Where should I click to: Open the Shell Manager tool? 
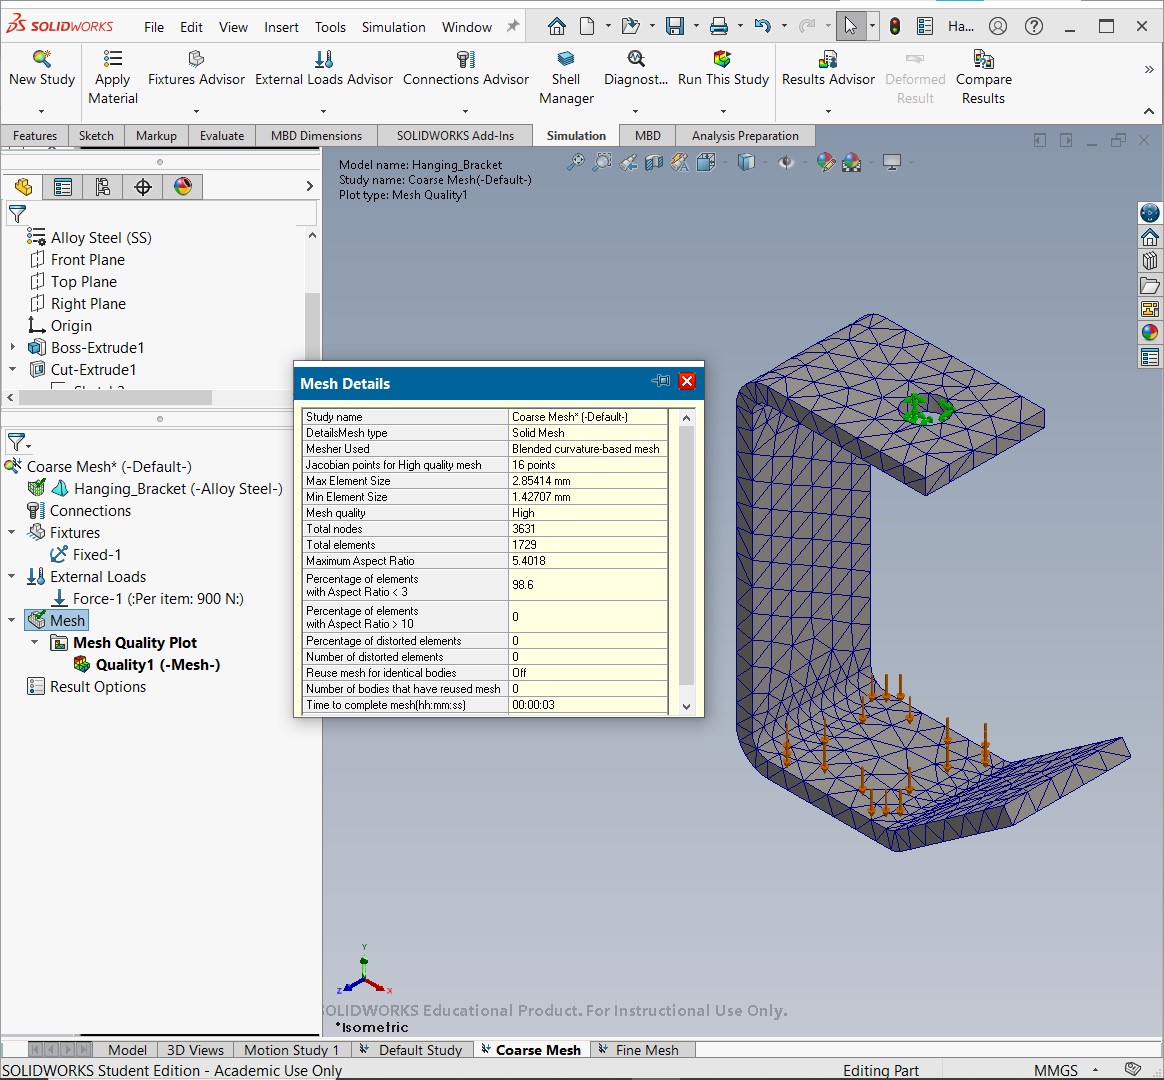click(x=566, y=79)
